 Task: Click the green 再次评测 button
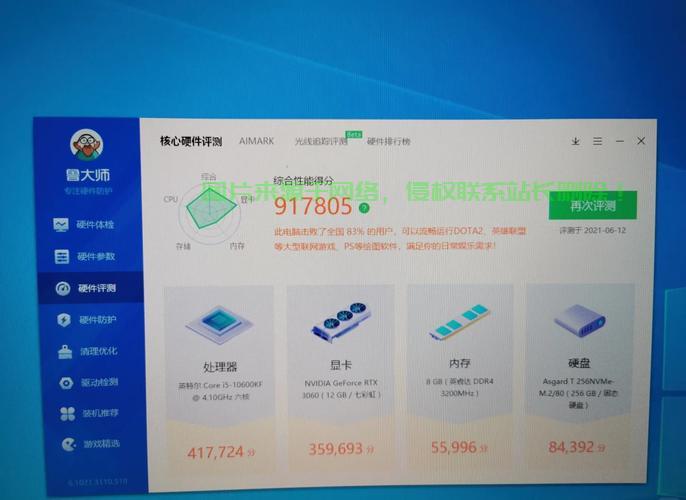pyautogui.click(x=593, y=206)
